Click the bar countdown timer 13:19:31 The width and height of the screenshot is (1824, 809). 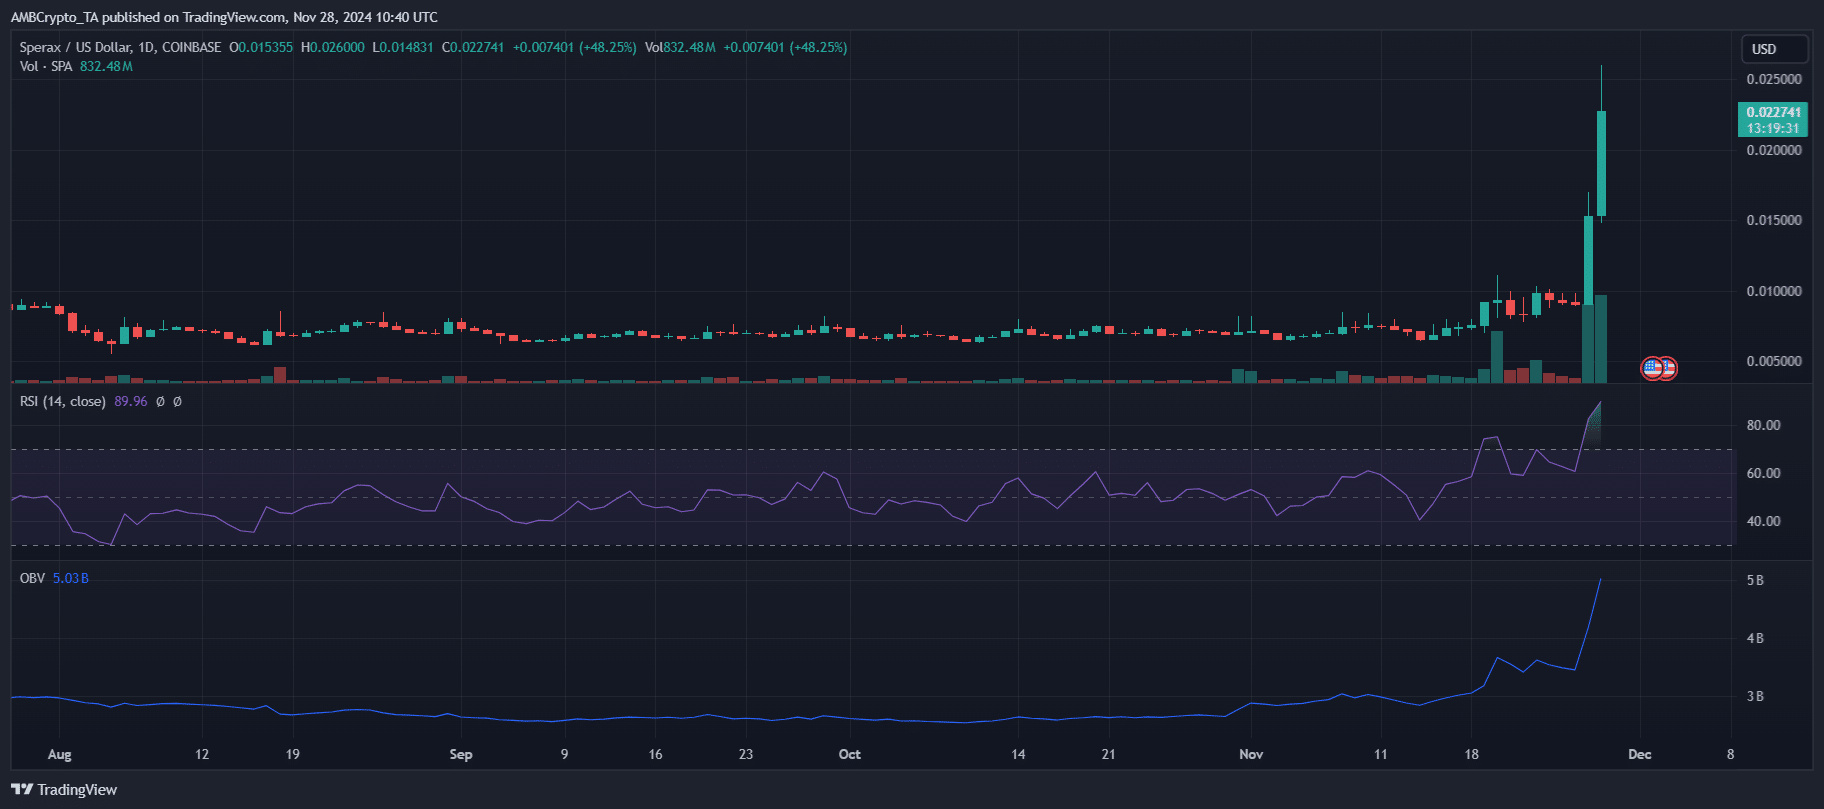pos(1773,128)
